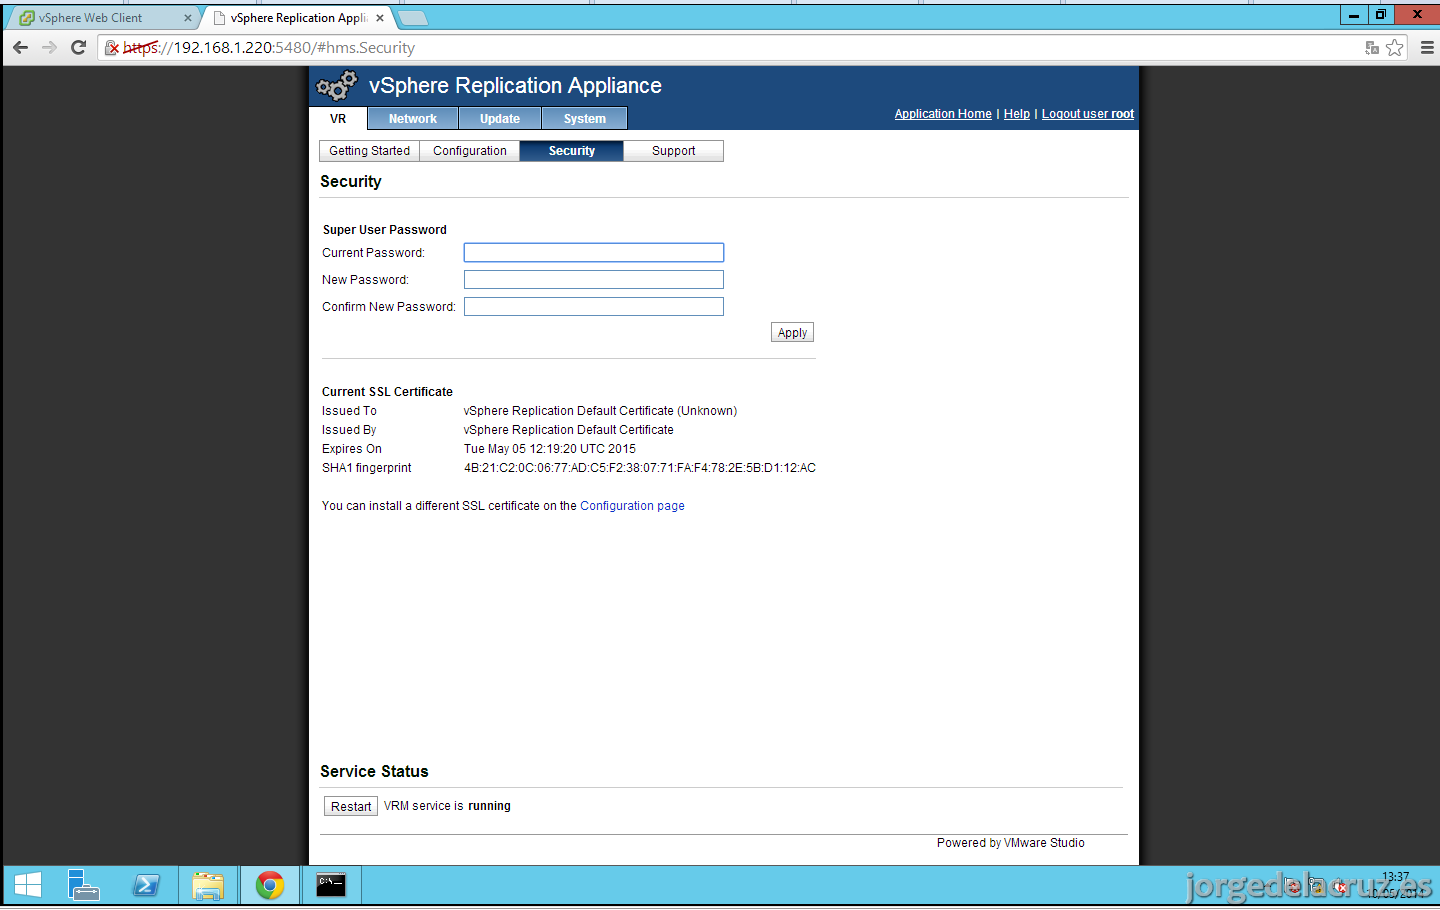Image resolution: width=1440 pixels, height=910 pixels.
Task: Open the Help link
Action: click(1017, 114)
